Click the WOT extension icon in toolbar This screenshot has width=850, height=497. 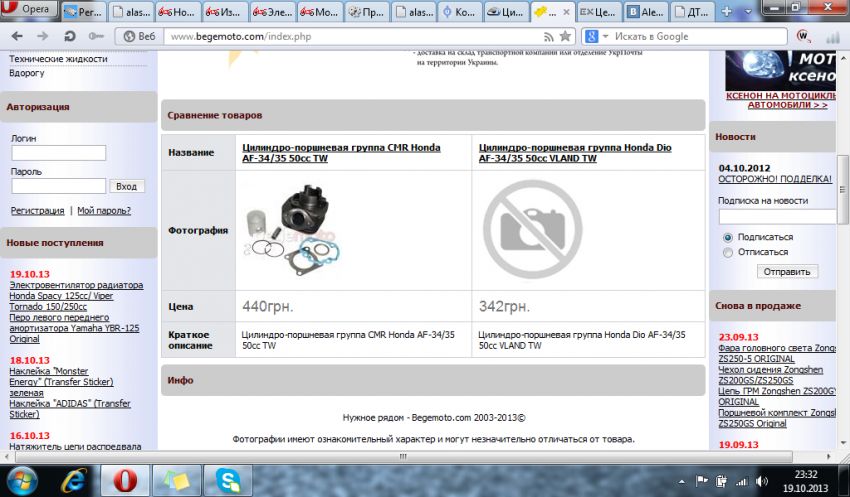pyautogui.click(x=803, y=36)
